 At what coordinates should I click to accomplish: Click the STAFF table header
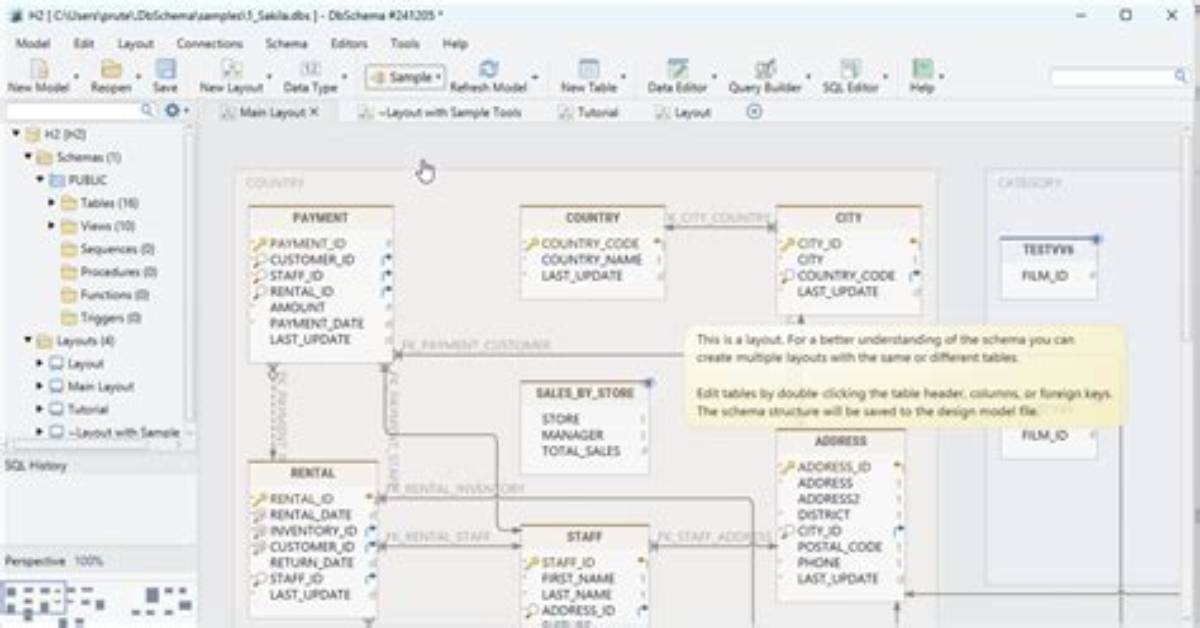click(585, 537)
